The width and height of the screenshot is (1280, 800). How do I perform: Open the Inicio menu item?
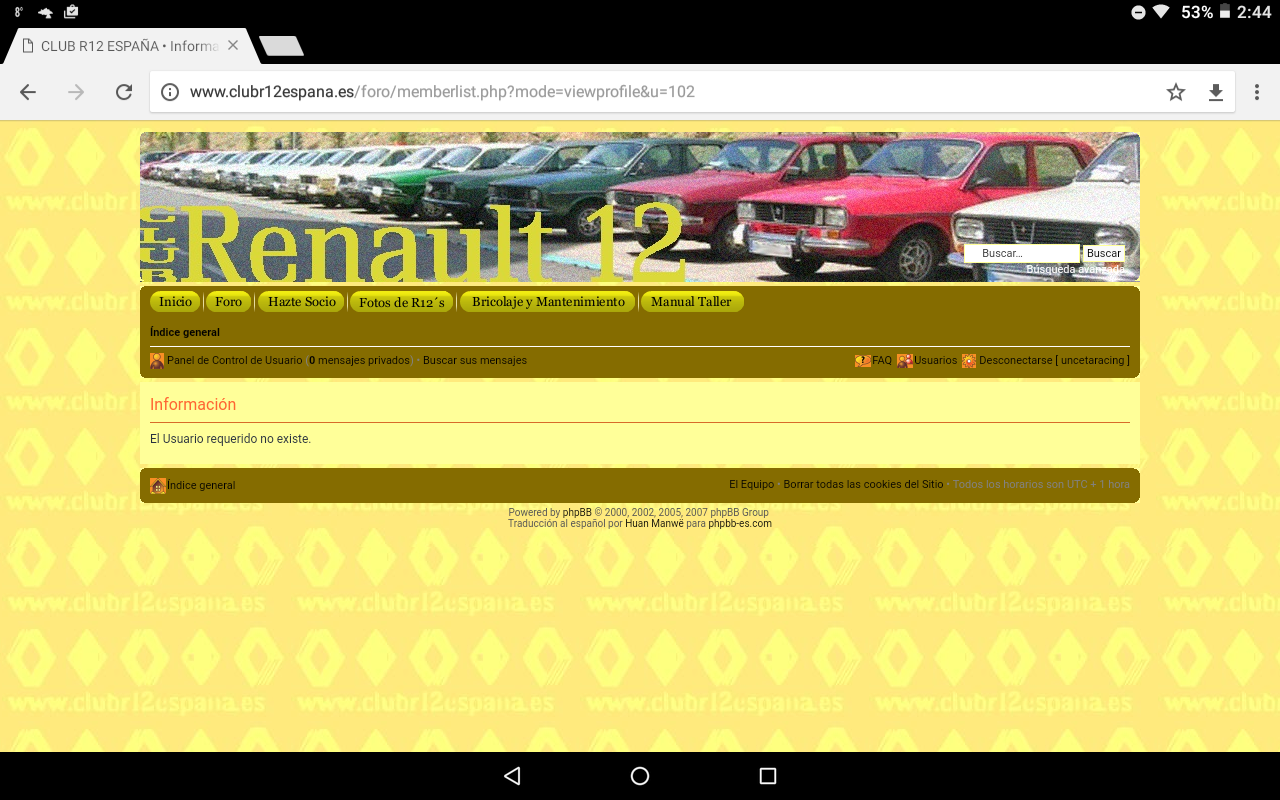[x=175, y=302]
